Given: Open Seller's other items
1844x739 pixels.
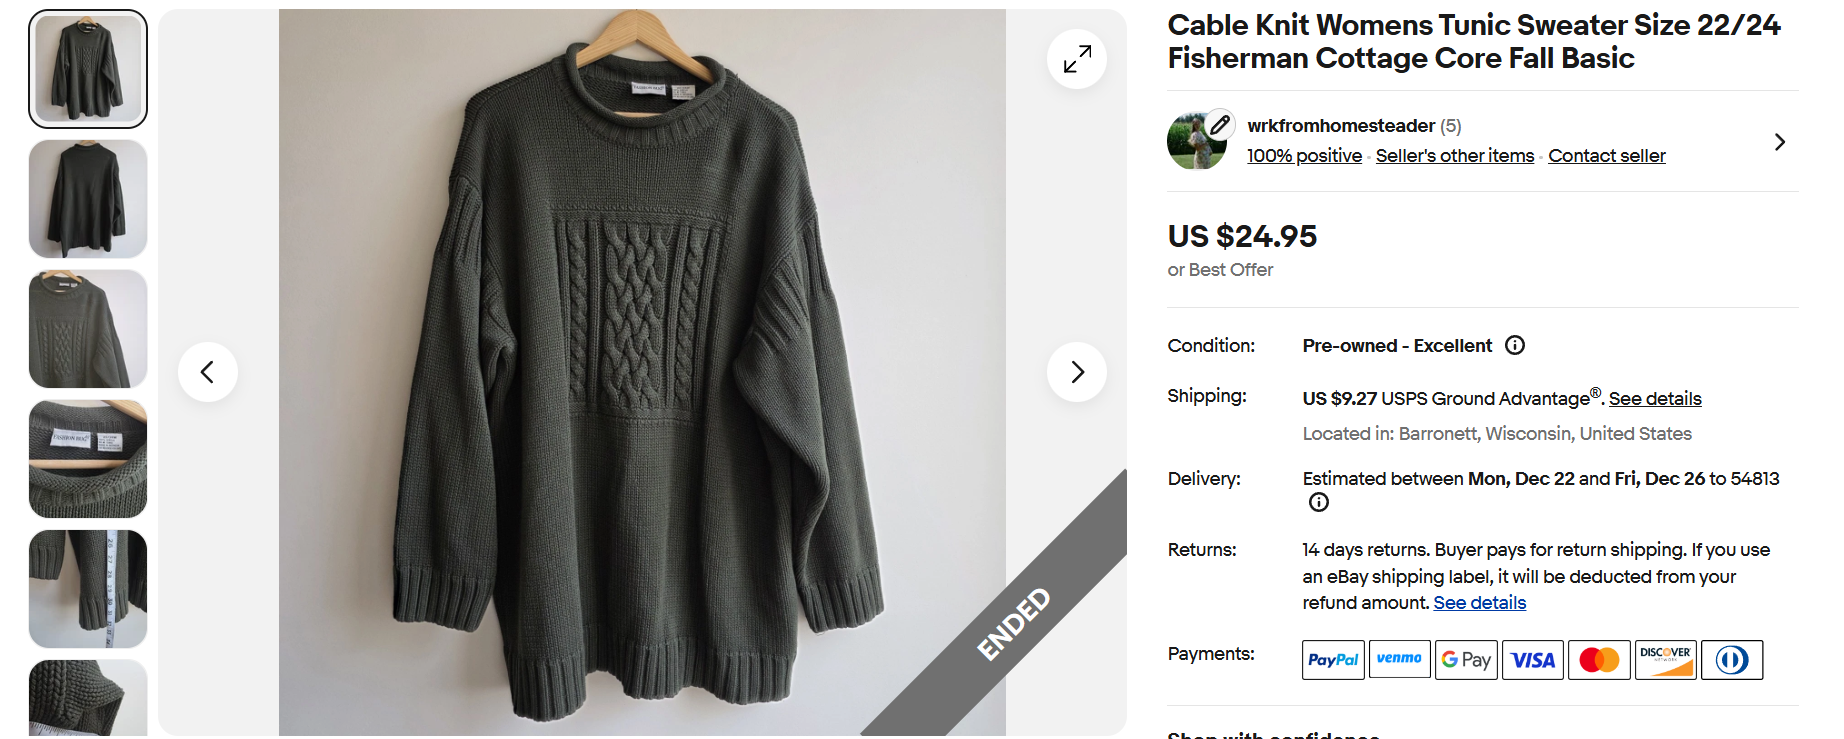Looking at the screenshot, I should tap(1454, 156).
